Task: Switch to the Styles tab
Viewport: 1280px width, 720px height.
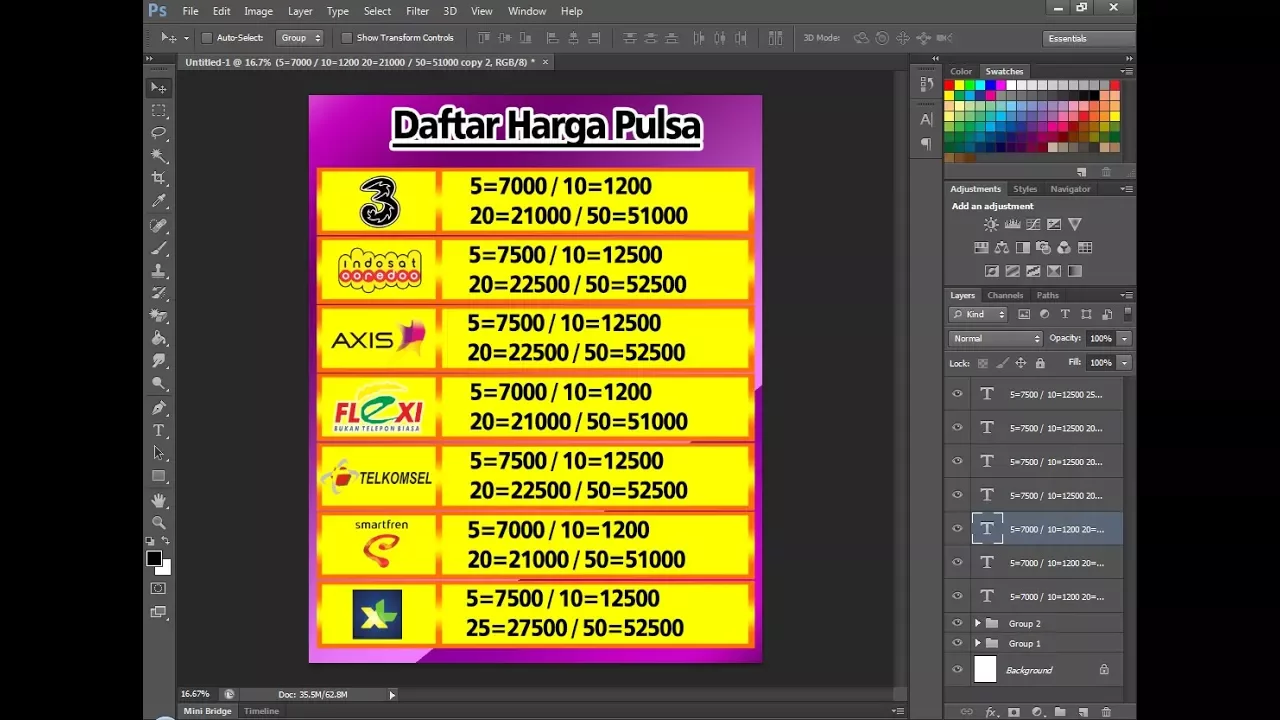Action: 1025,189
